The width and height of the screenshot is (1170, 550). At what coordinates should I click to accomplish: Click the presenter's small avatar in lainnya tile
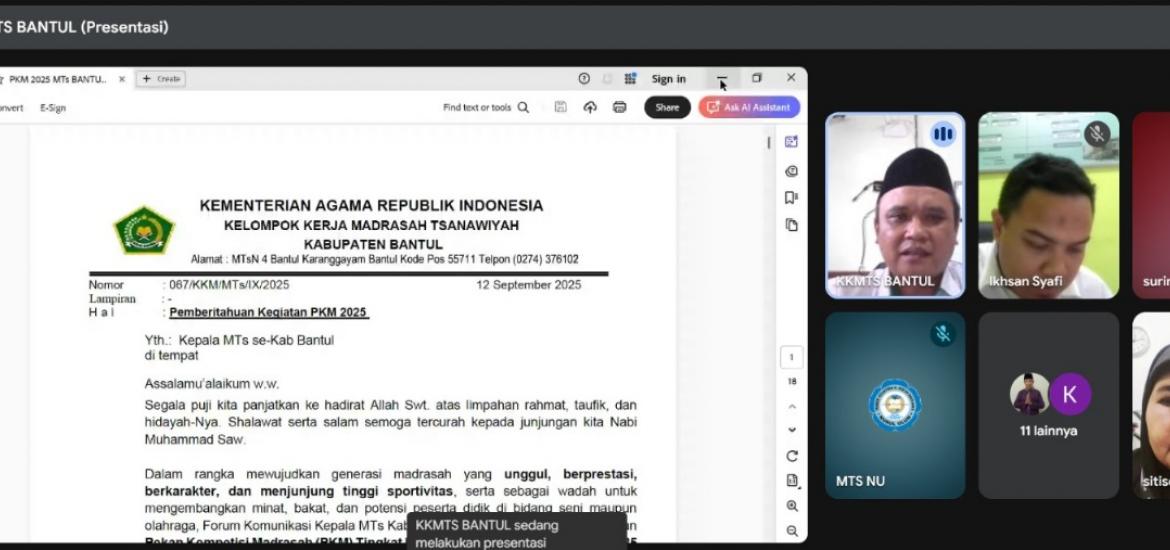[x=1029, y=394]
